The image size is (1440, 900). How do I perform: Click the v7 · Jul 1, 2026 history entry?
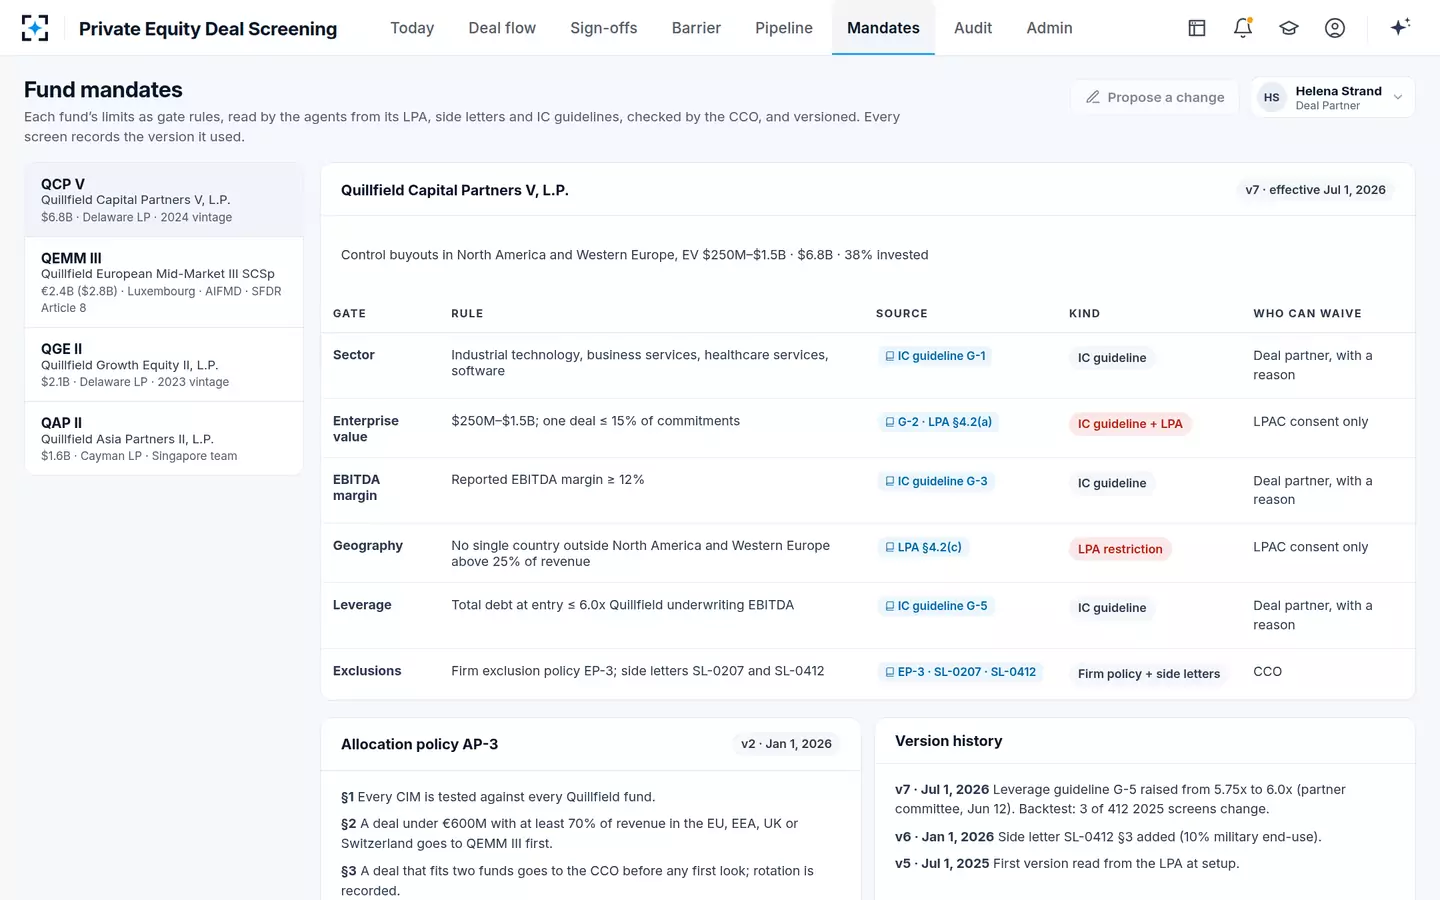pyautogui.click(x=1144, y=799)
